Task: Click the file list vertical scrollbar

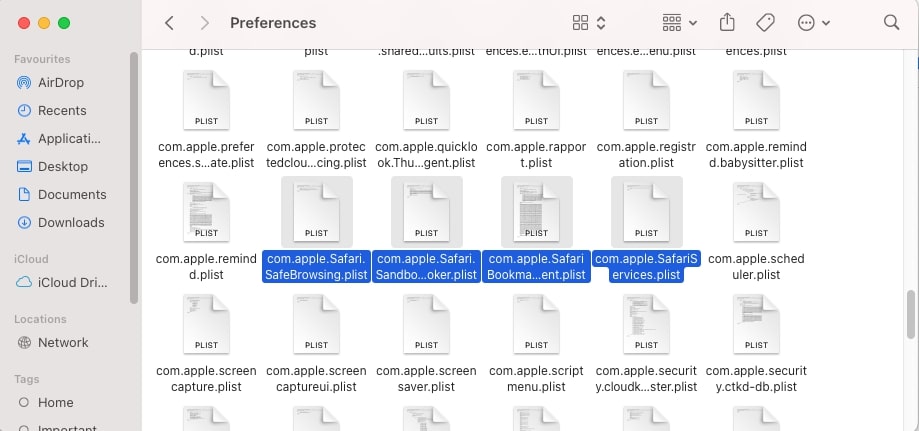Action: click(911, 314)
